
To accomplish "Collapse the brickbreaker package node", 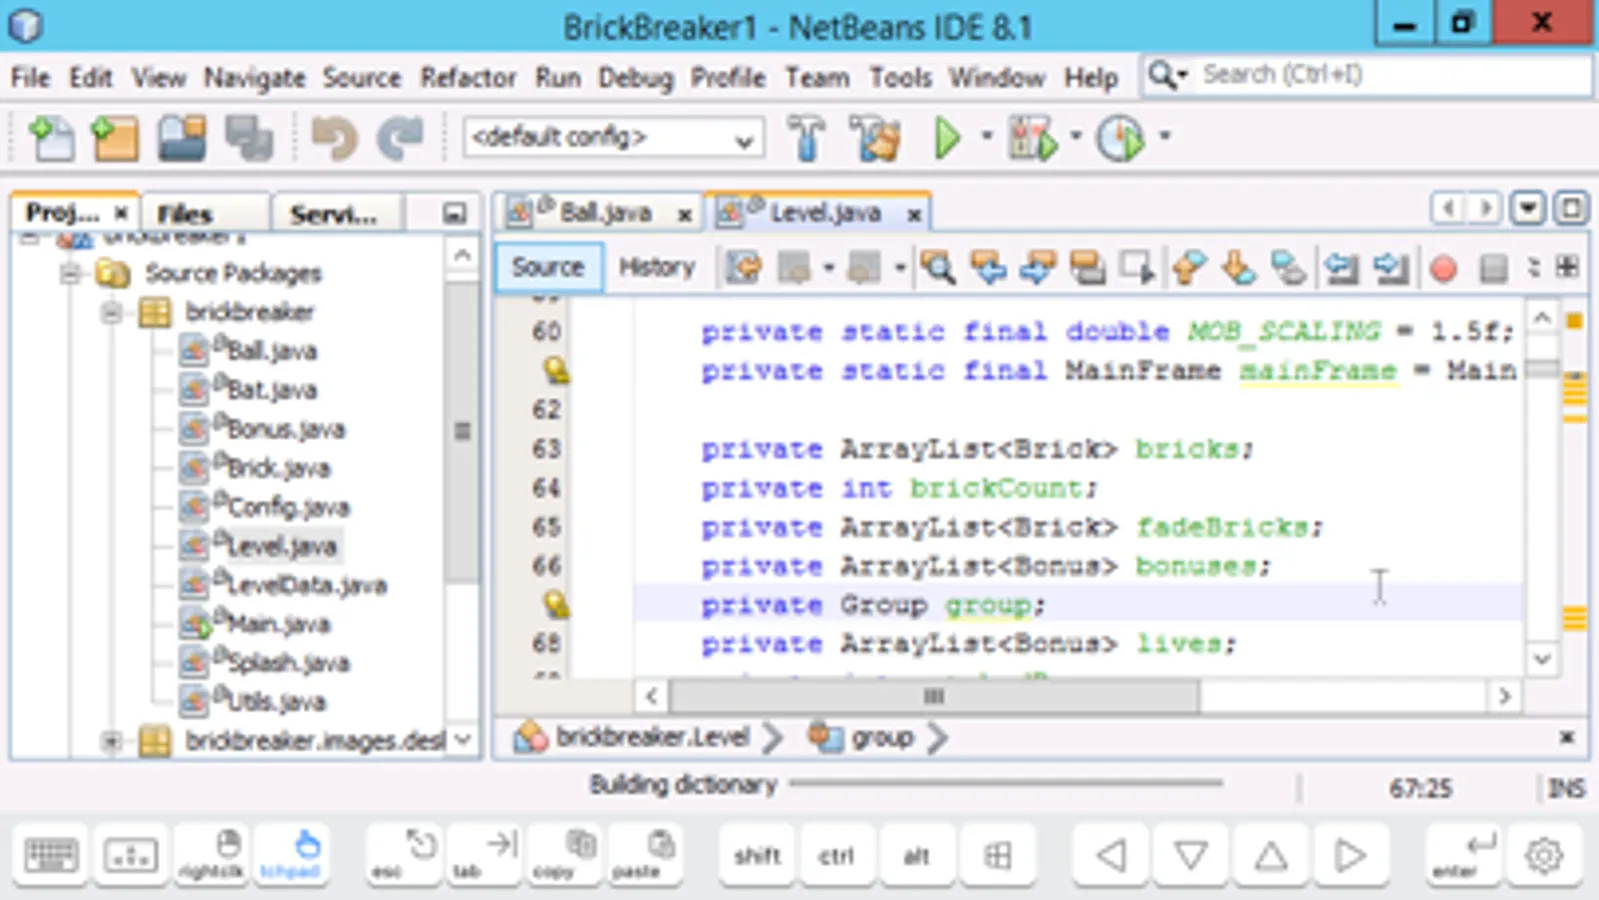I will click(111, 313).
